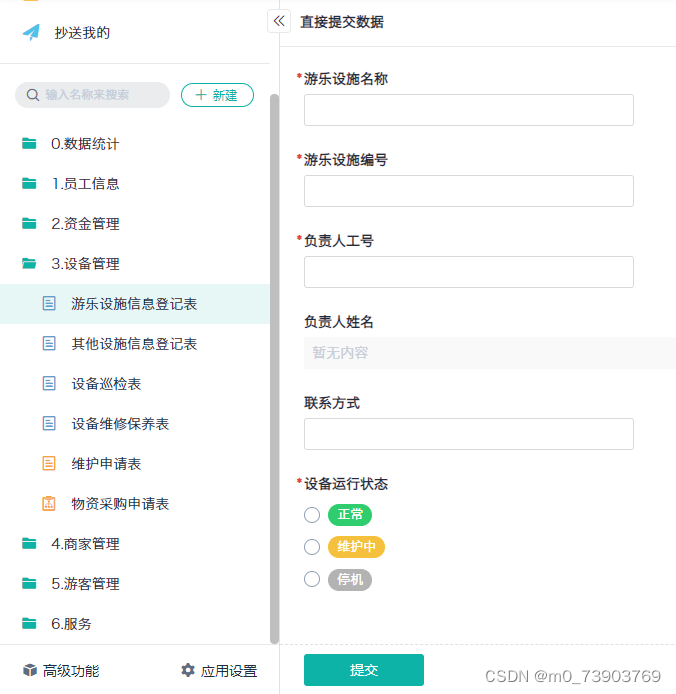The image size is (676, 694).
Task: Click the open 3.设备管理 folder icon
Action: point(29,263)
